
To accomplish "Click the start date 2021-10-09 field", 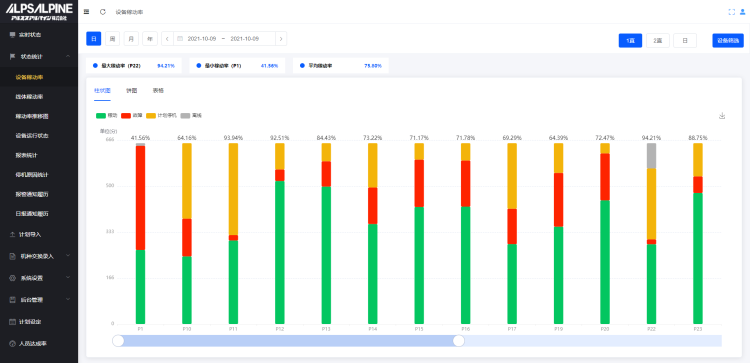I will [202, 39].
